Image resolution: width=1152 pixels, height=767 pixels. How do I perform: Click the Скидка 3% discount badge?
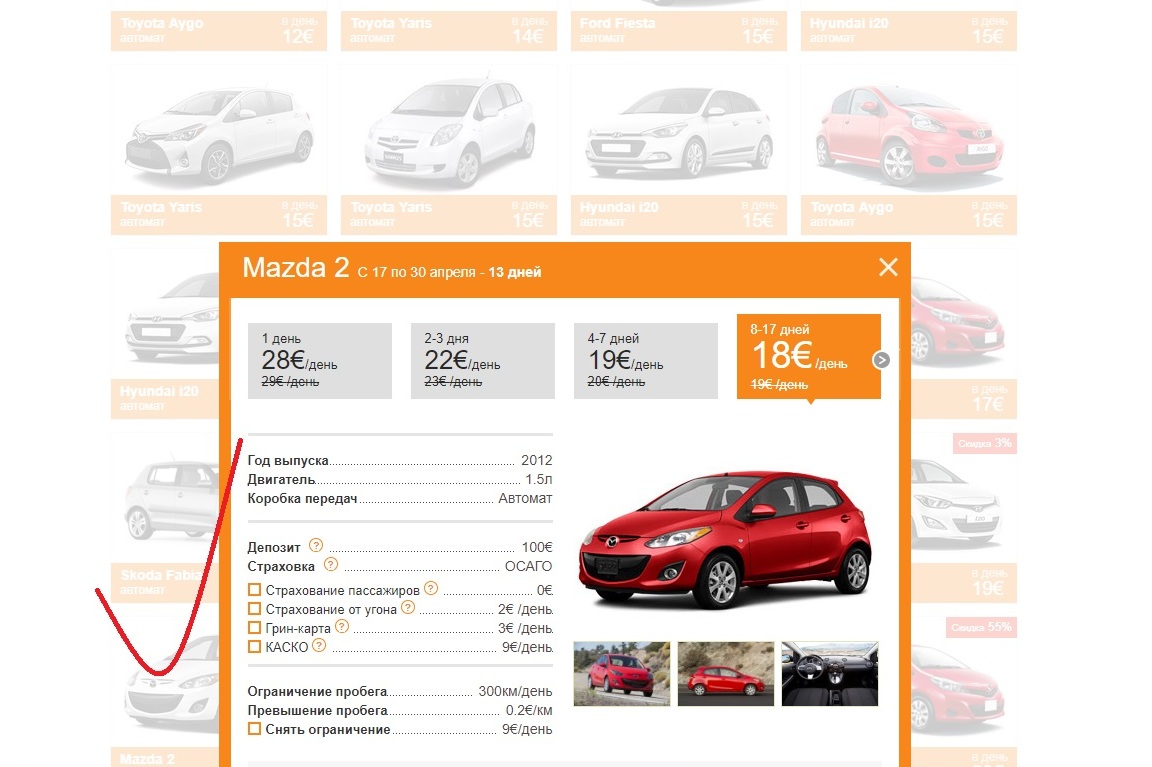coord(984,444)
